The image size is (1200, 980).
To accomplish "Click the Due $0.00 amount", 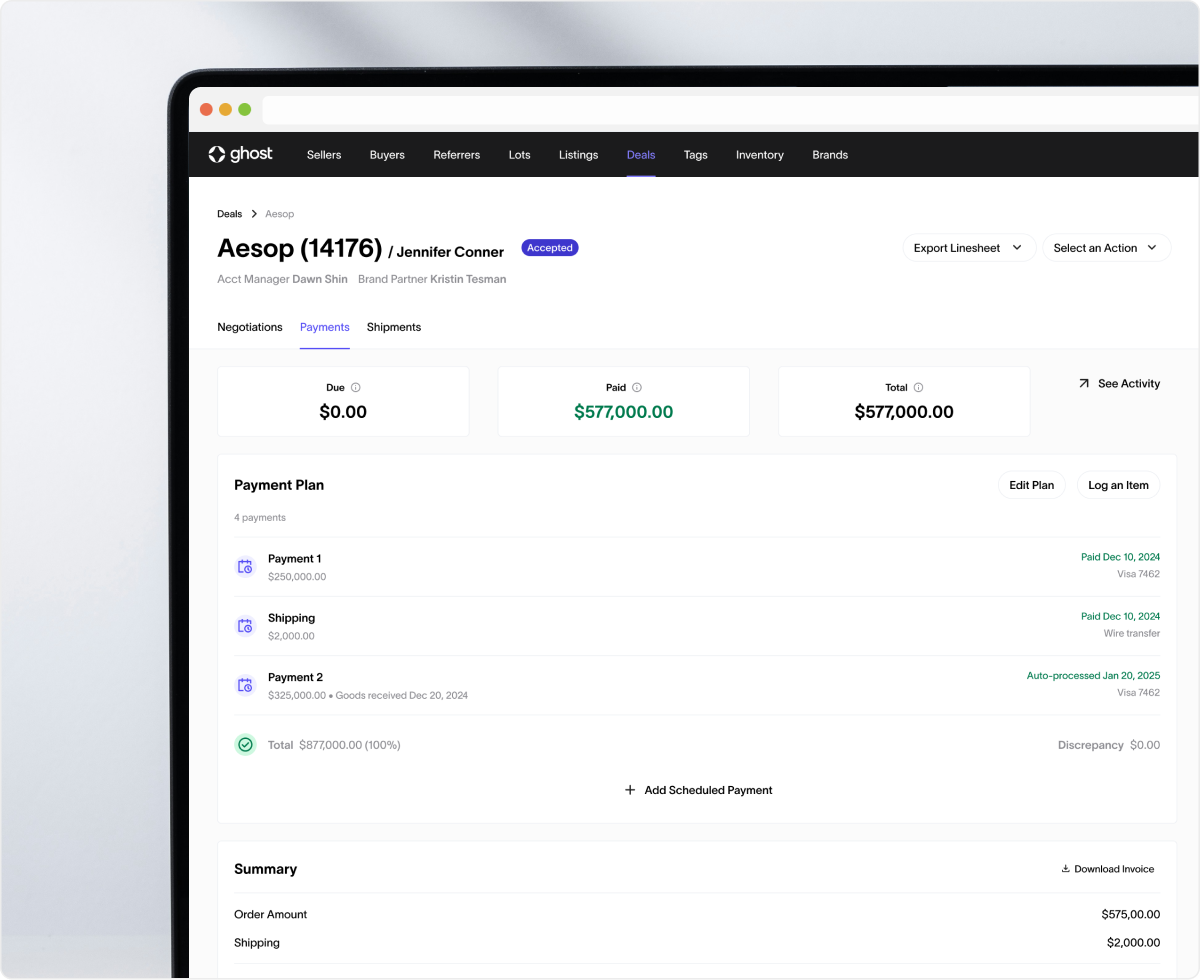I will [x=343, y=412].
